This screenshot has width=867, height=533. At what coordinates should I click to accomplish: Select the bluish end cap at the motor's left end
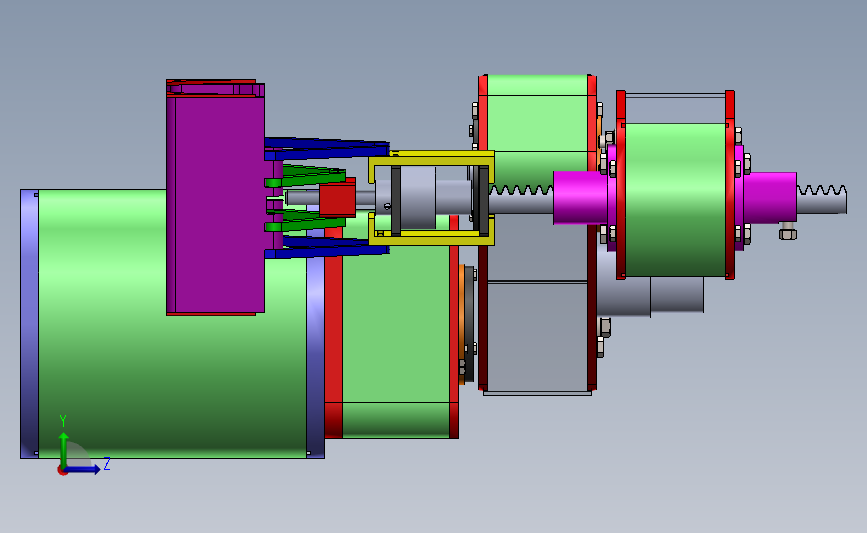[x=29, y=324]
